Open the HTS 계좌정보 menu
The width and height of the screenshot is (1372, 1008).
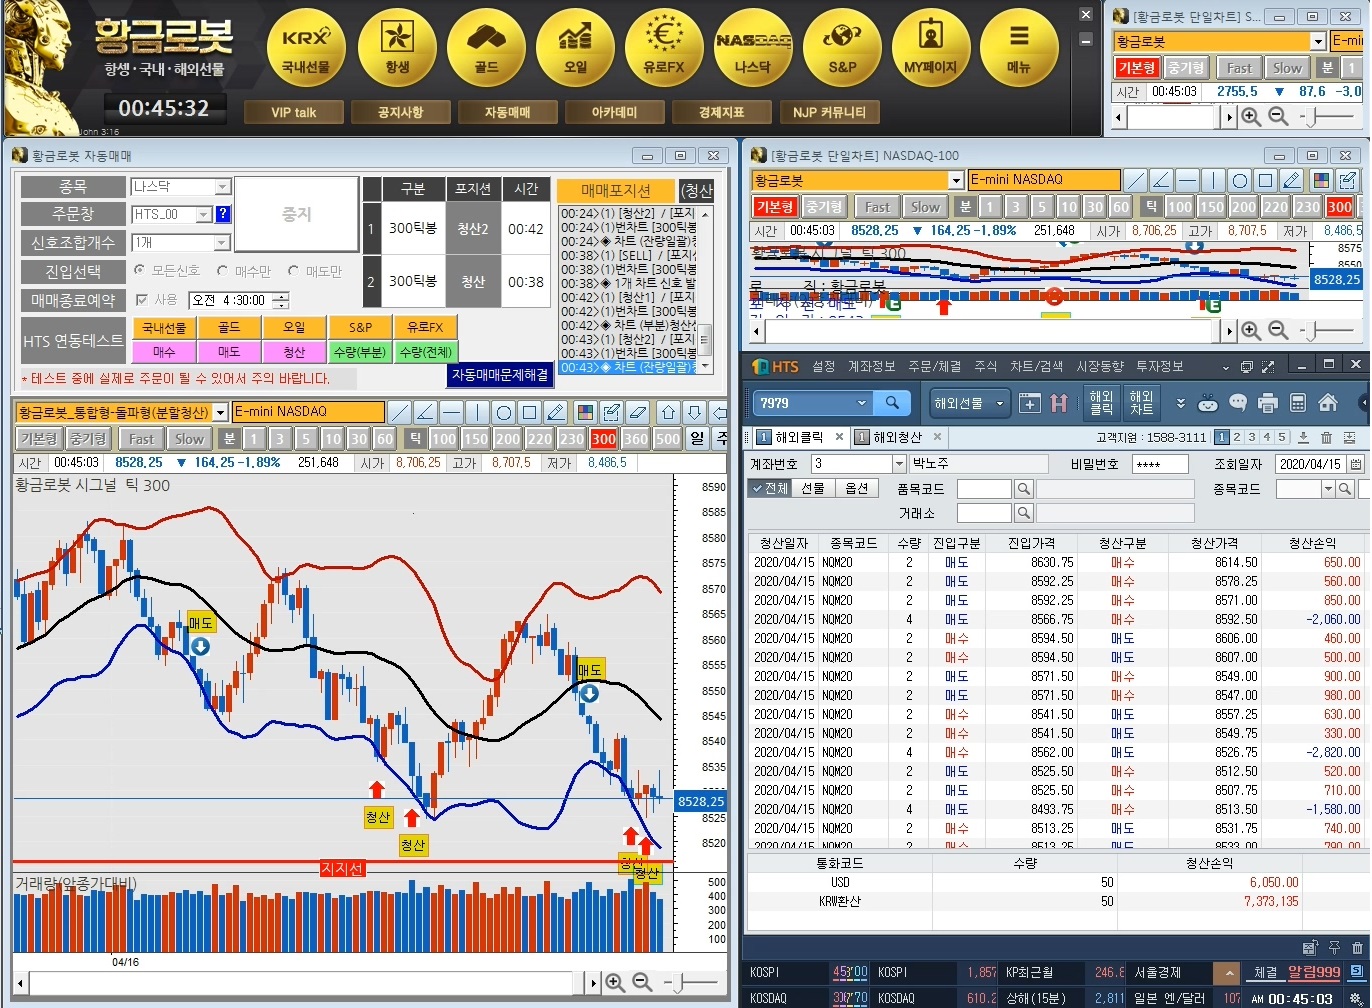(871, 366)
